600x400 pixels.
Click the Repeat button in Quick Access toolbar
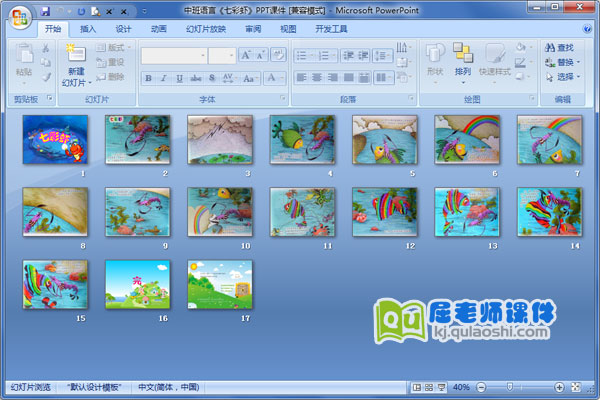click(x=81, y=11)
